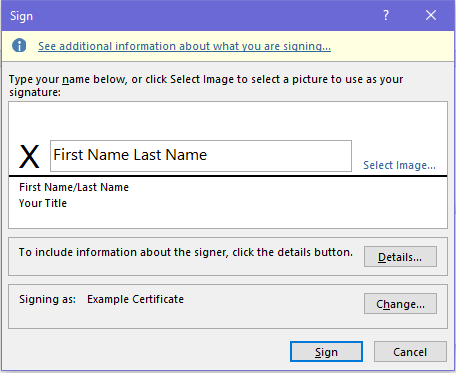This screenshot has width=456, height=373.
Task: Click the 'Type your name below' instruction text
Action: (x=206, y=85)
